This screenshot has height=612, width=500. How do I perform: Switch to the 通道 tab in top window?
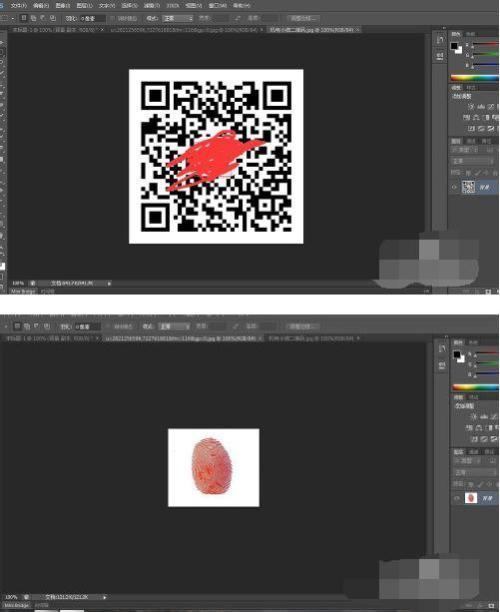[x=471, y=141]
